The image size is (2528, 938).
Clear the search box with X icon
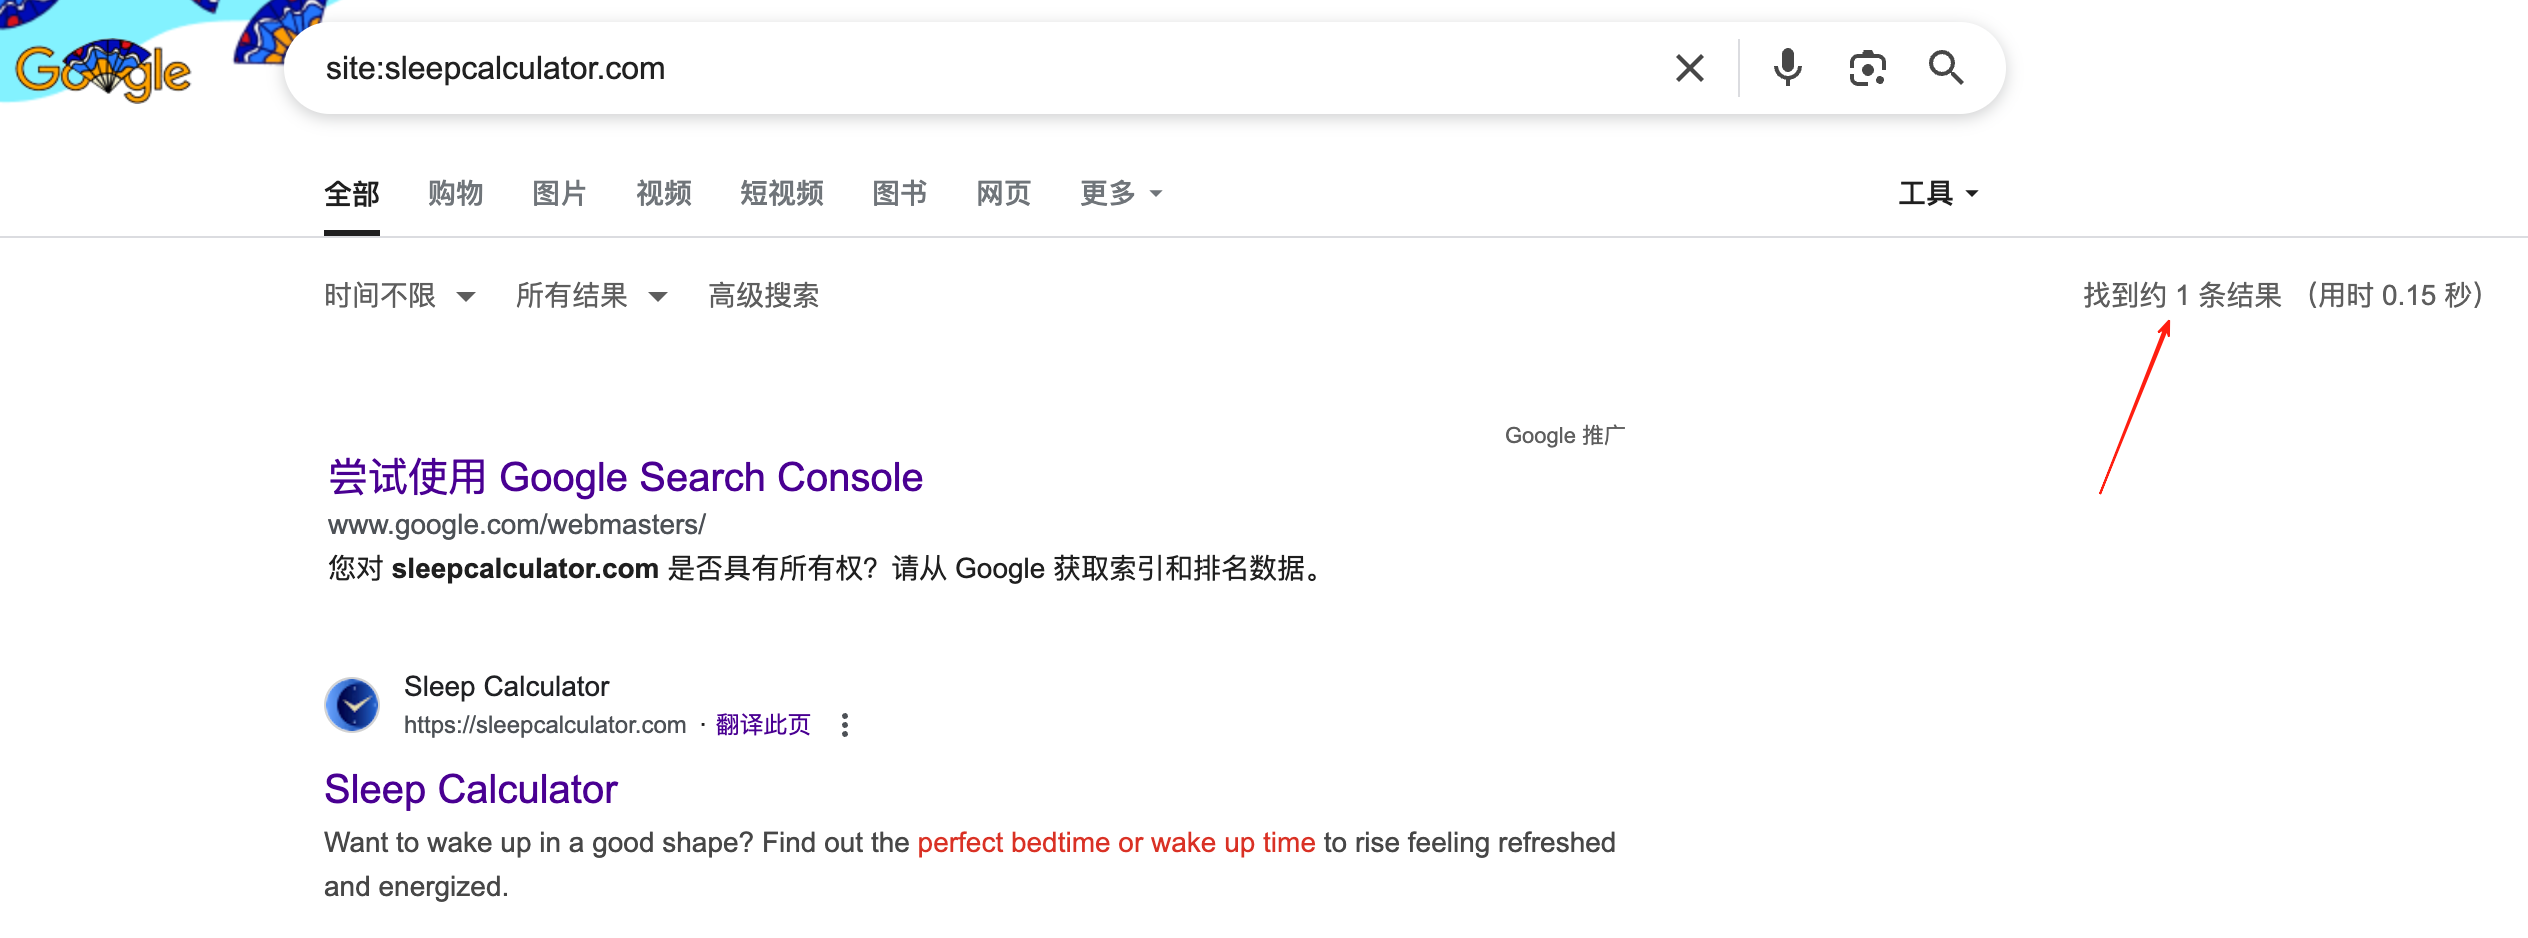[x=1689, y=68]
